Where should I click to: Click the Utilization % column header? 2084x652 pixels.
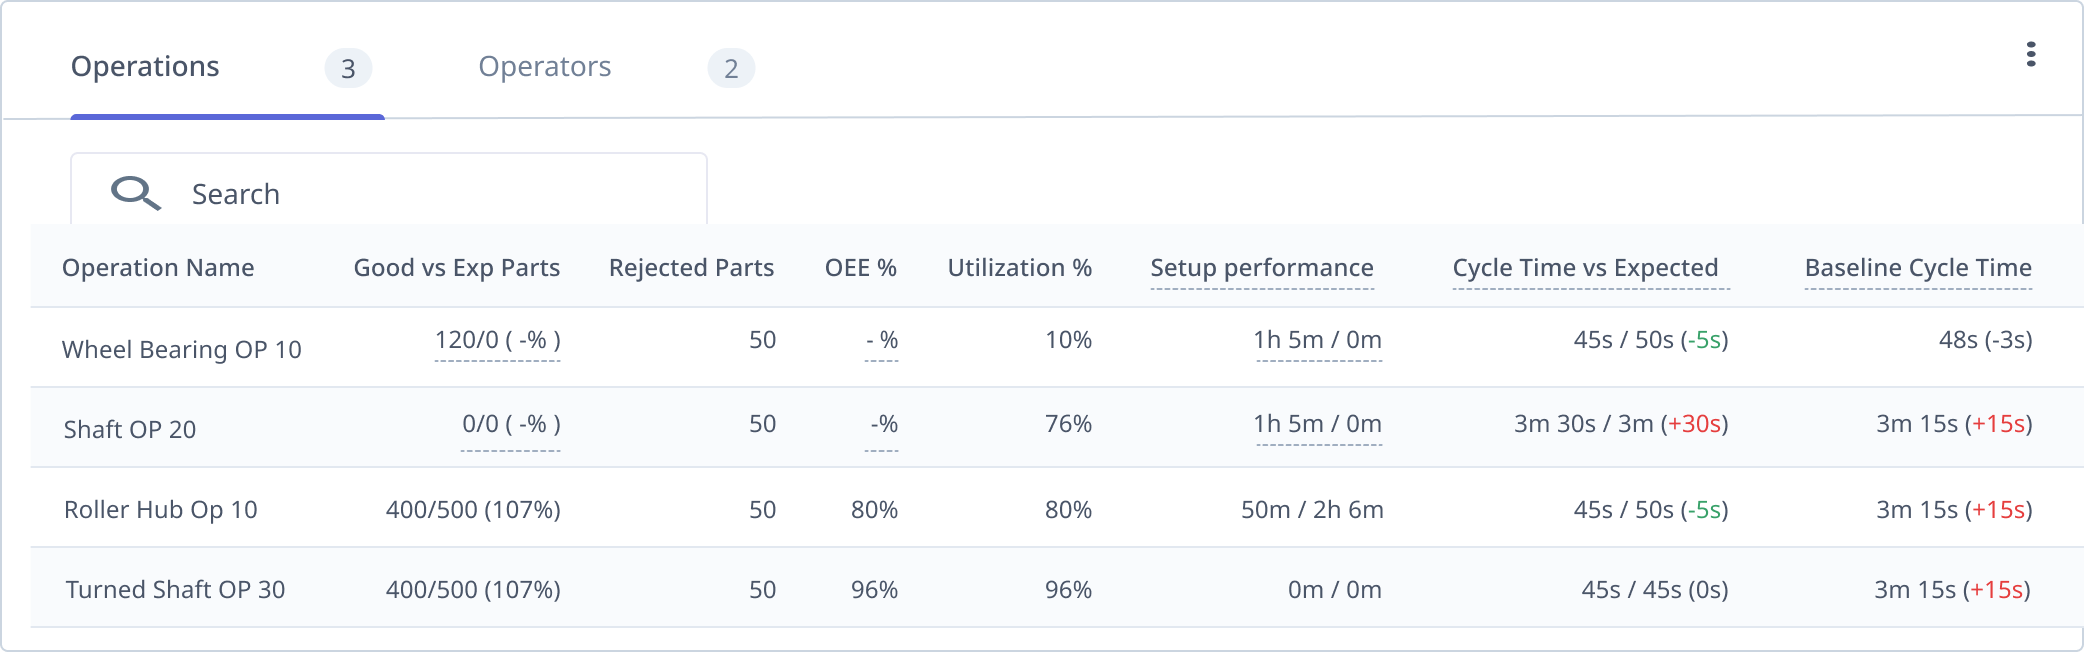tap(1020, 268)
